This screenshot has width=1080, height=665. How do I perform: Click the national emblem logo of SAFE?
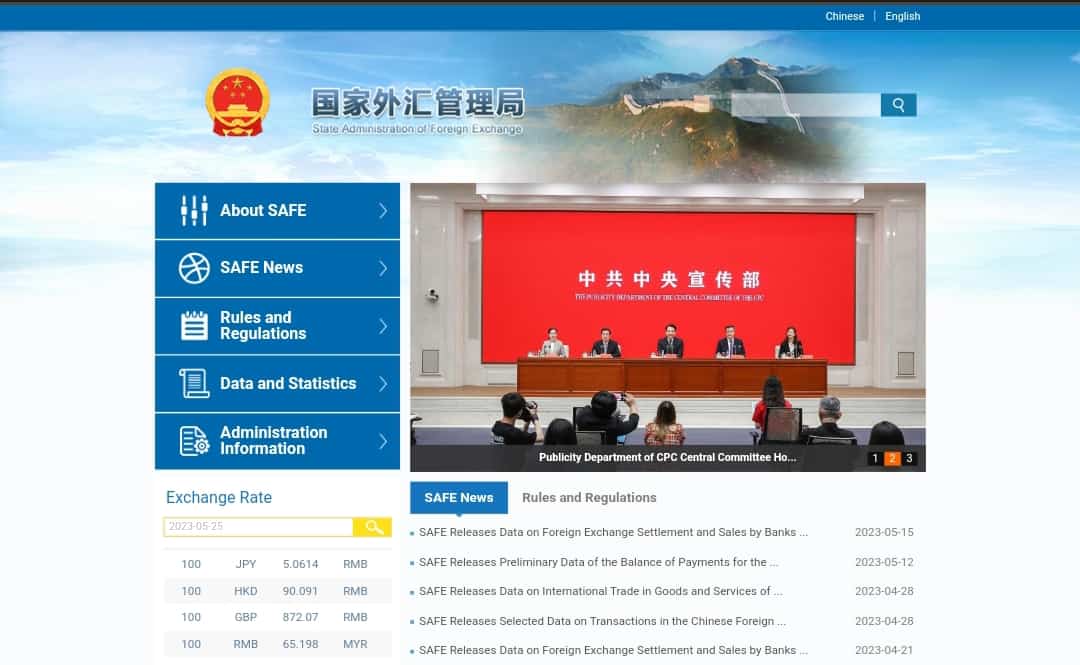click(237, 103)
